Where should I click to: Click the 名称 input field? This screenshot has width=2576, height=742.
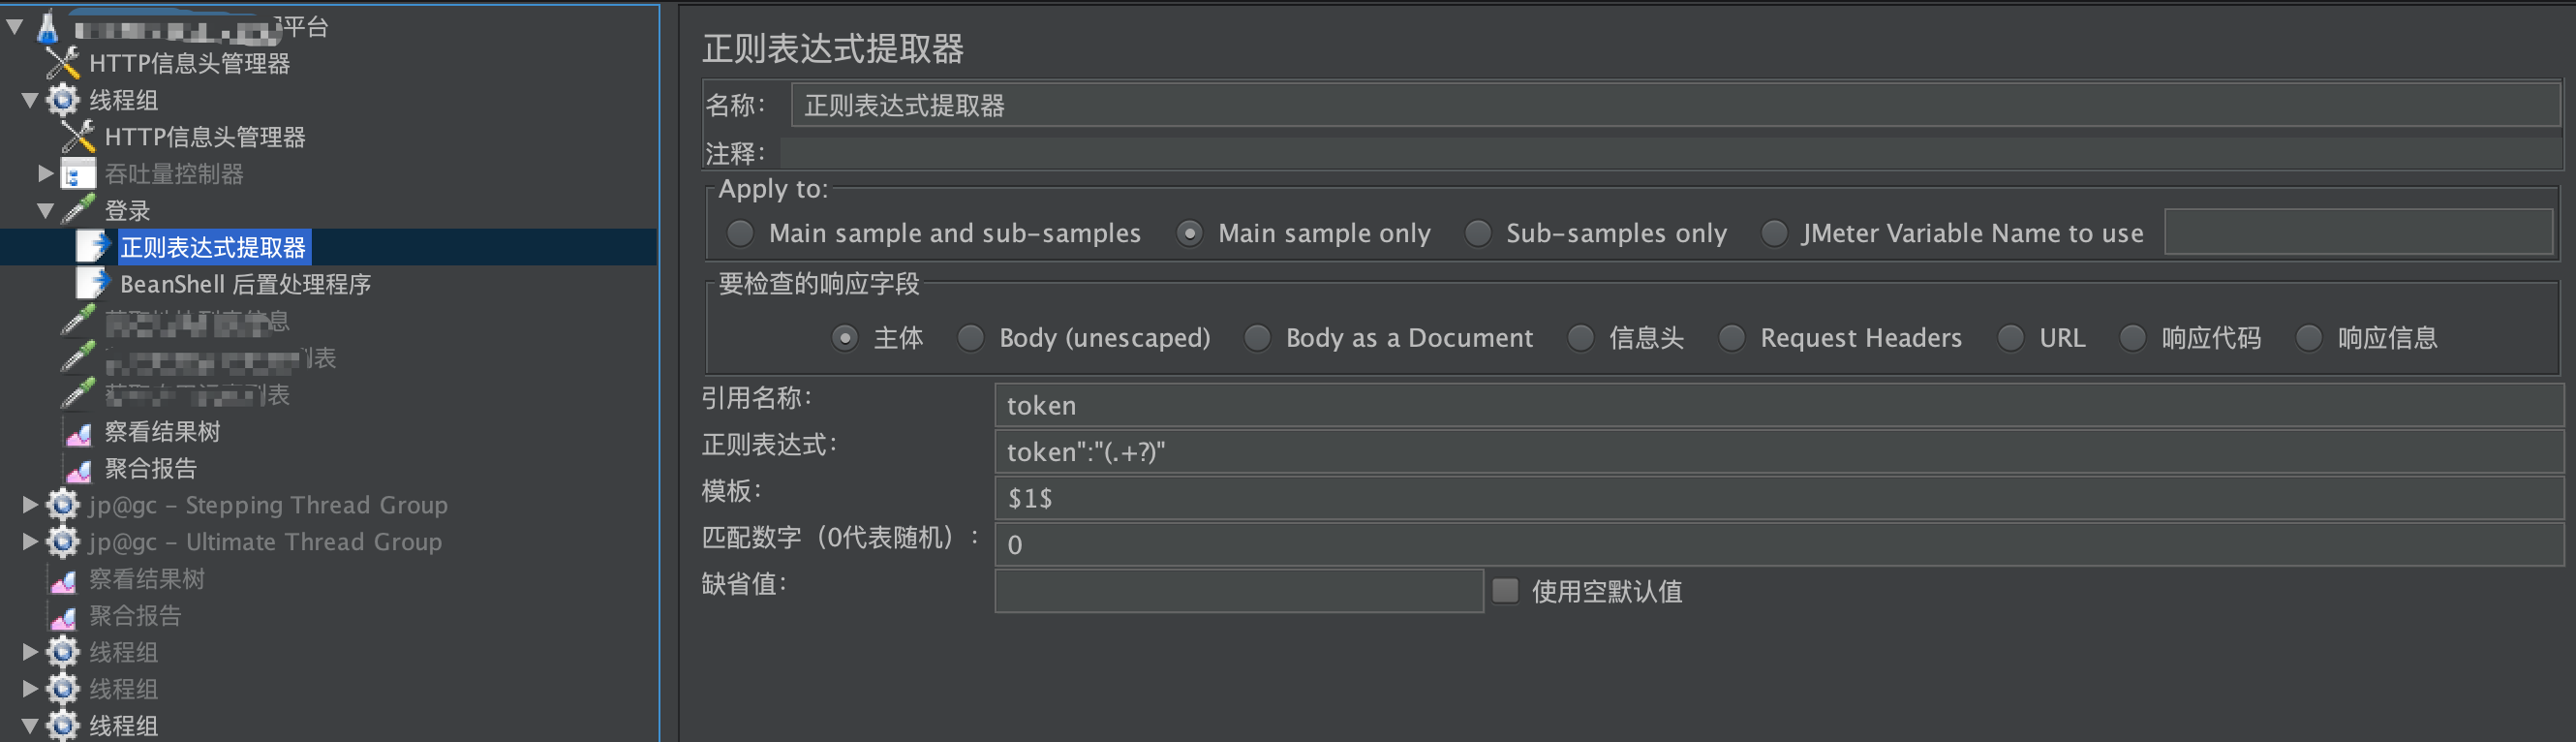pos(1675,105)
